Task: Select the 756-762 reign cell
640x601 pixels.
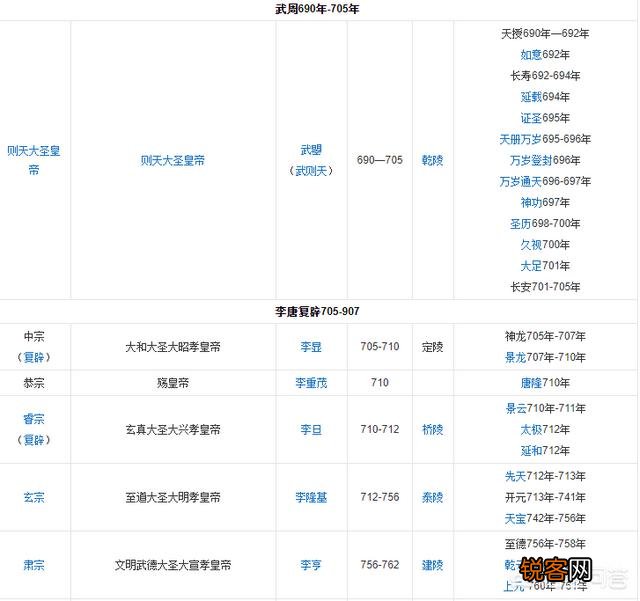Action: [380, 565]
